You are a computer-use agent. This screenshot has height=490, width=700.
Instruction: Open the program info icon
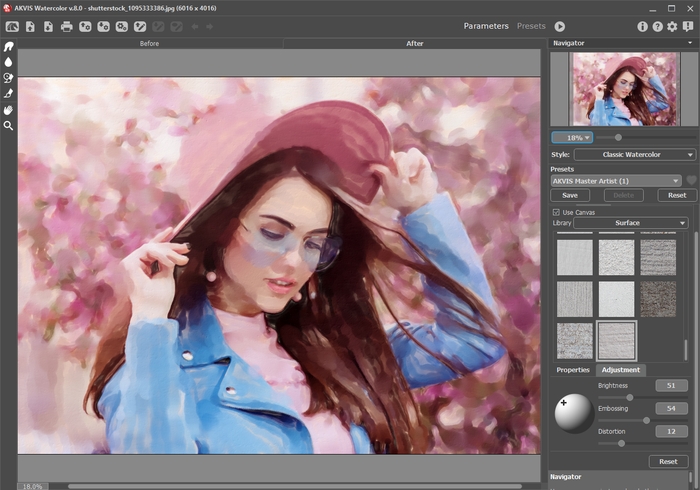tap(642, 27)
